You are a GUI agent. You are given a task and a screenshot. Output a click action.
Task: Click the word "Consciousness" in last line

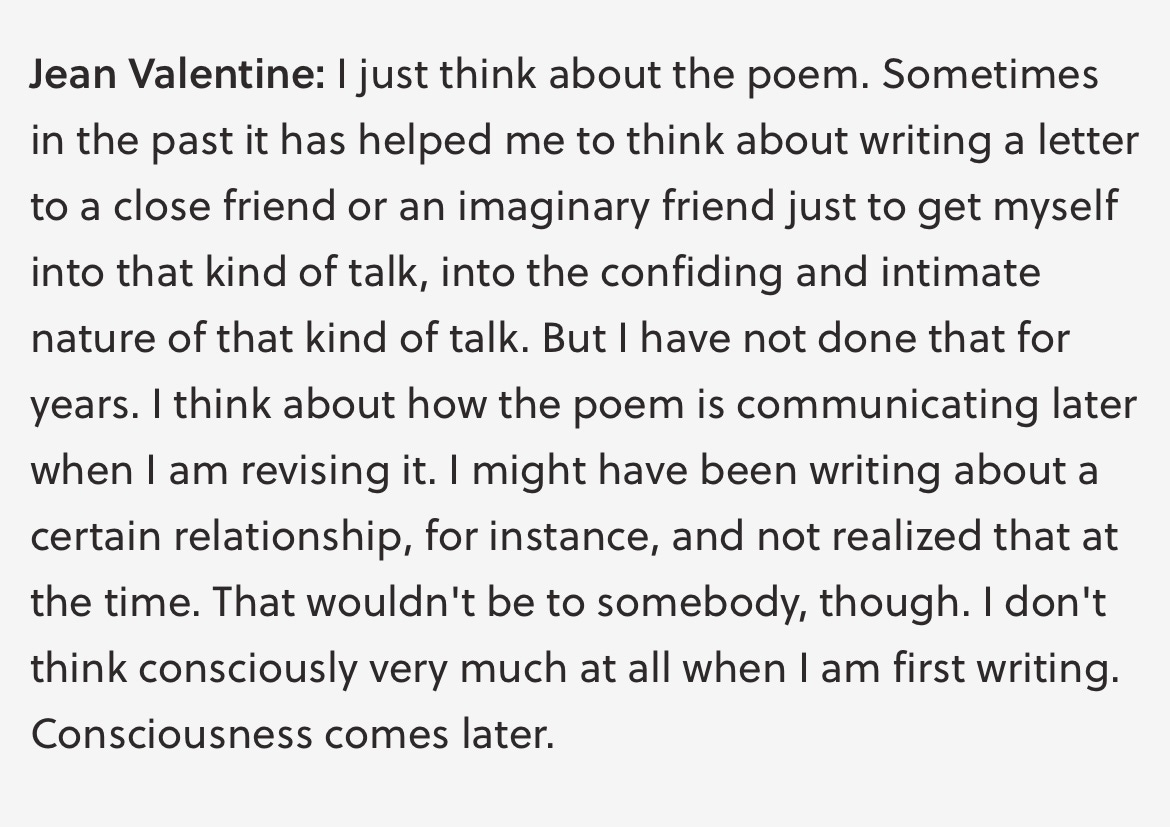(x=172, y=734)
